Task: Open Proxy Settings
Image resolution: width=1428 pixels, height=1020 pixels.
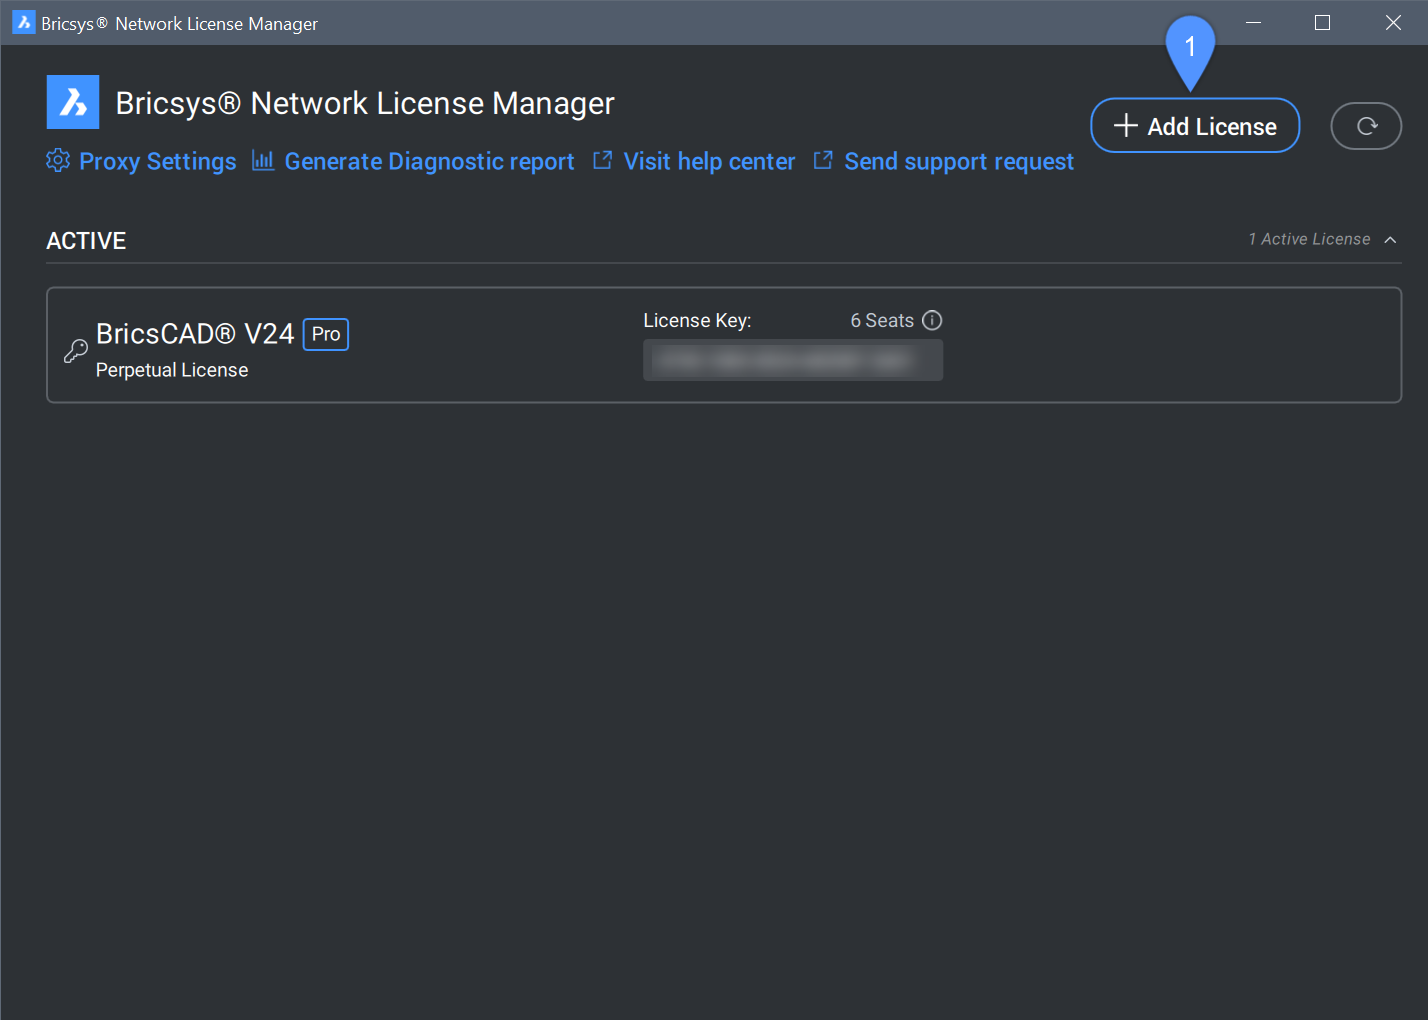Action: [x=157, y=162]
